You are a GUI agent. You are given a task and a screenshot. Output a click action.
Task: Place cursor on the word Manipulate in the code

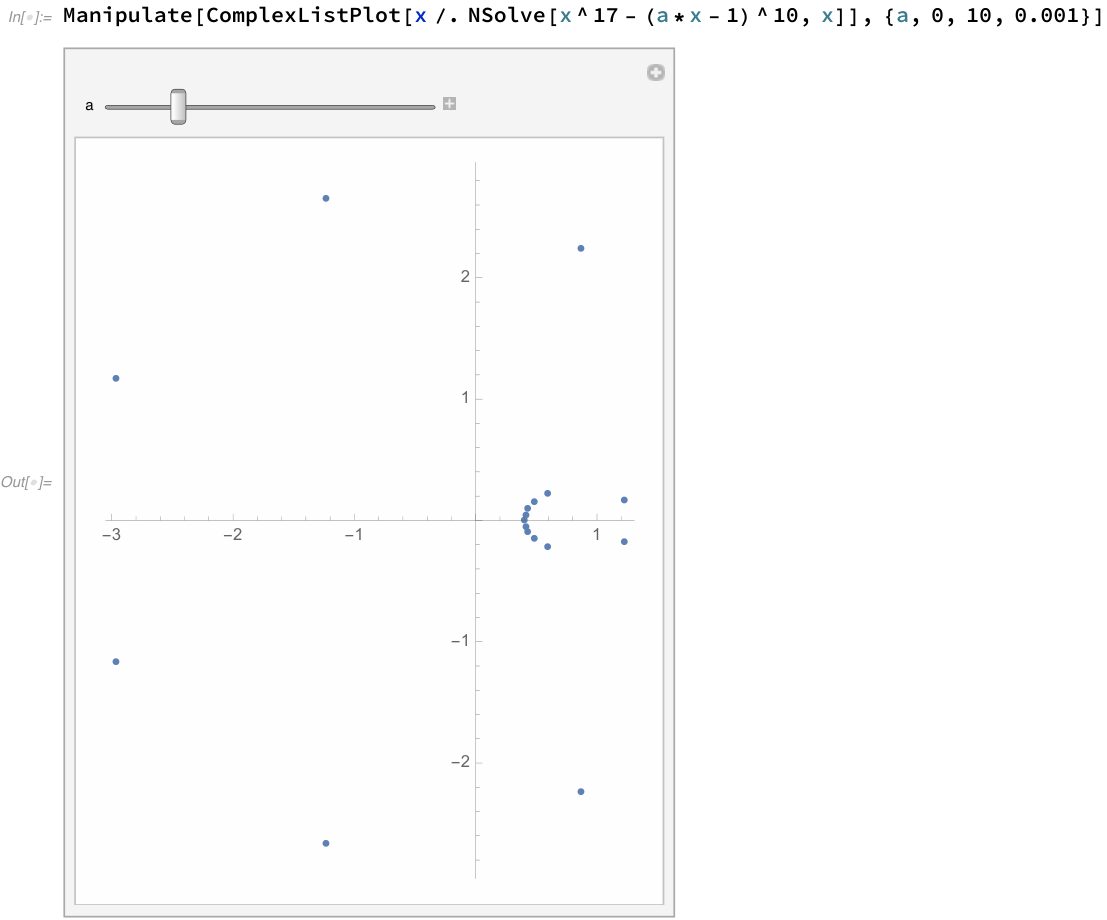(x=128, y=16)
